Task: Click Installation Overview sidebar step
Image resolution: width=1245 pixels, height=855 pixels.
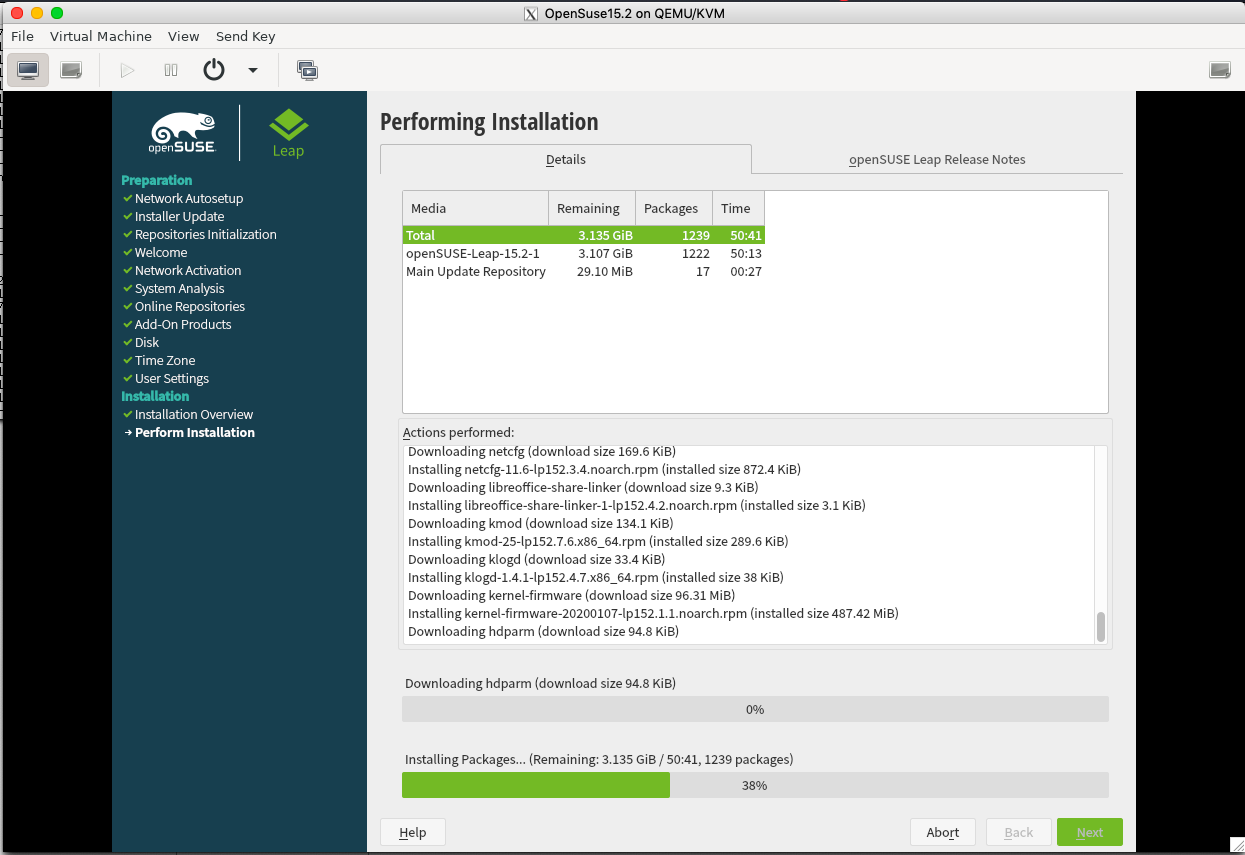Action: [194, 414]
